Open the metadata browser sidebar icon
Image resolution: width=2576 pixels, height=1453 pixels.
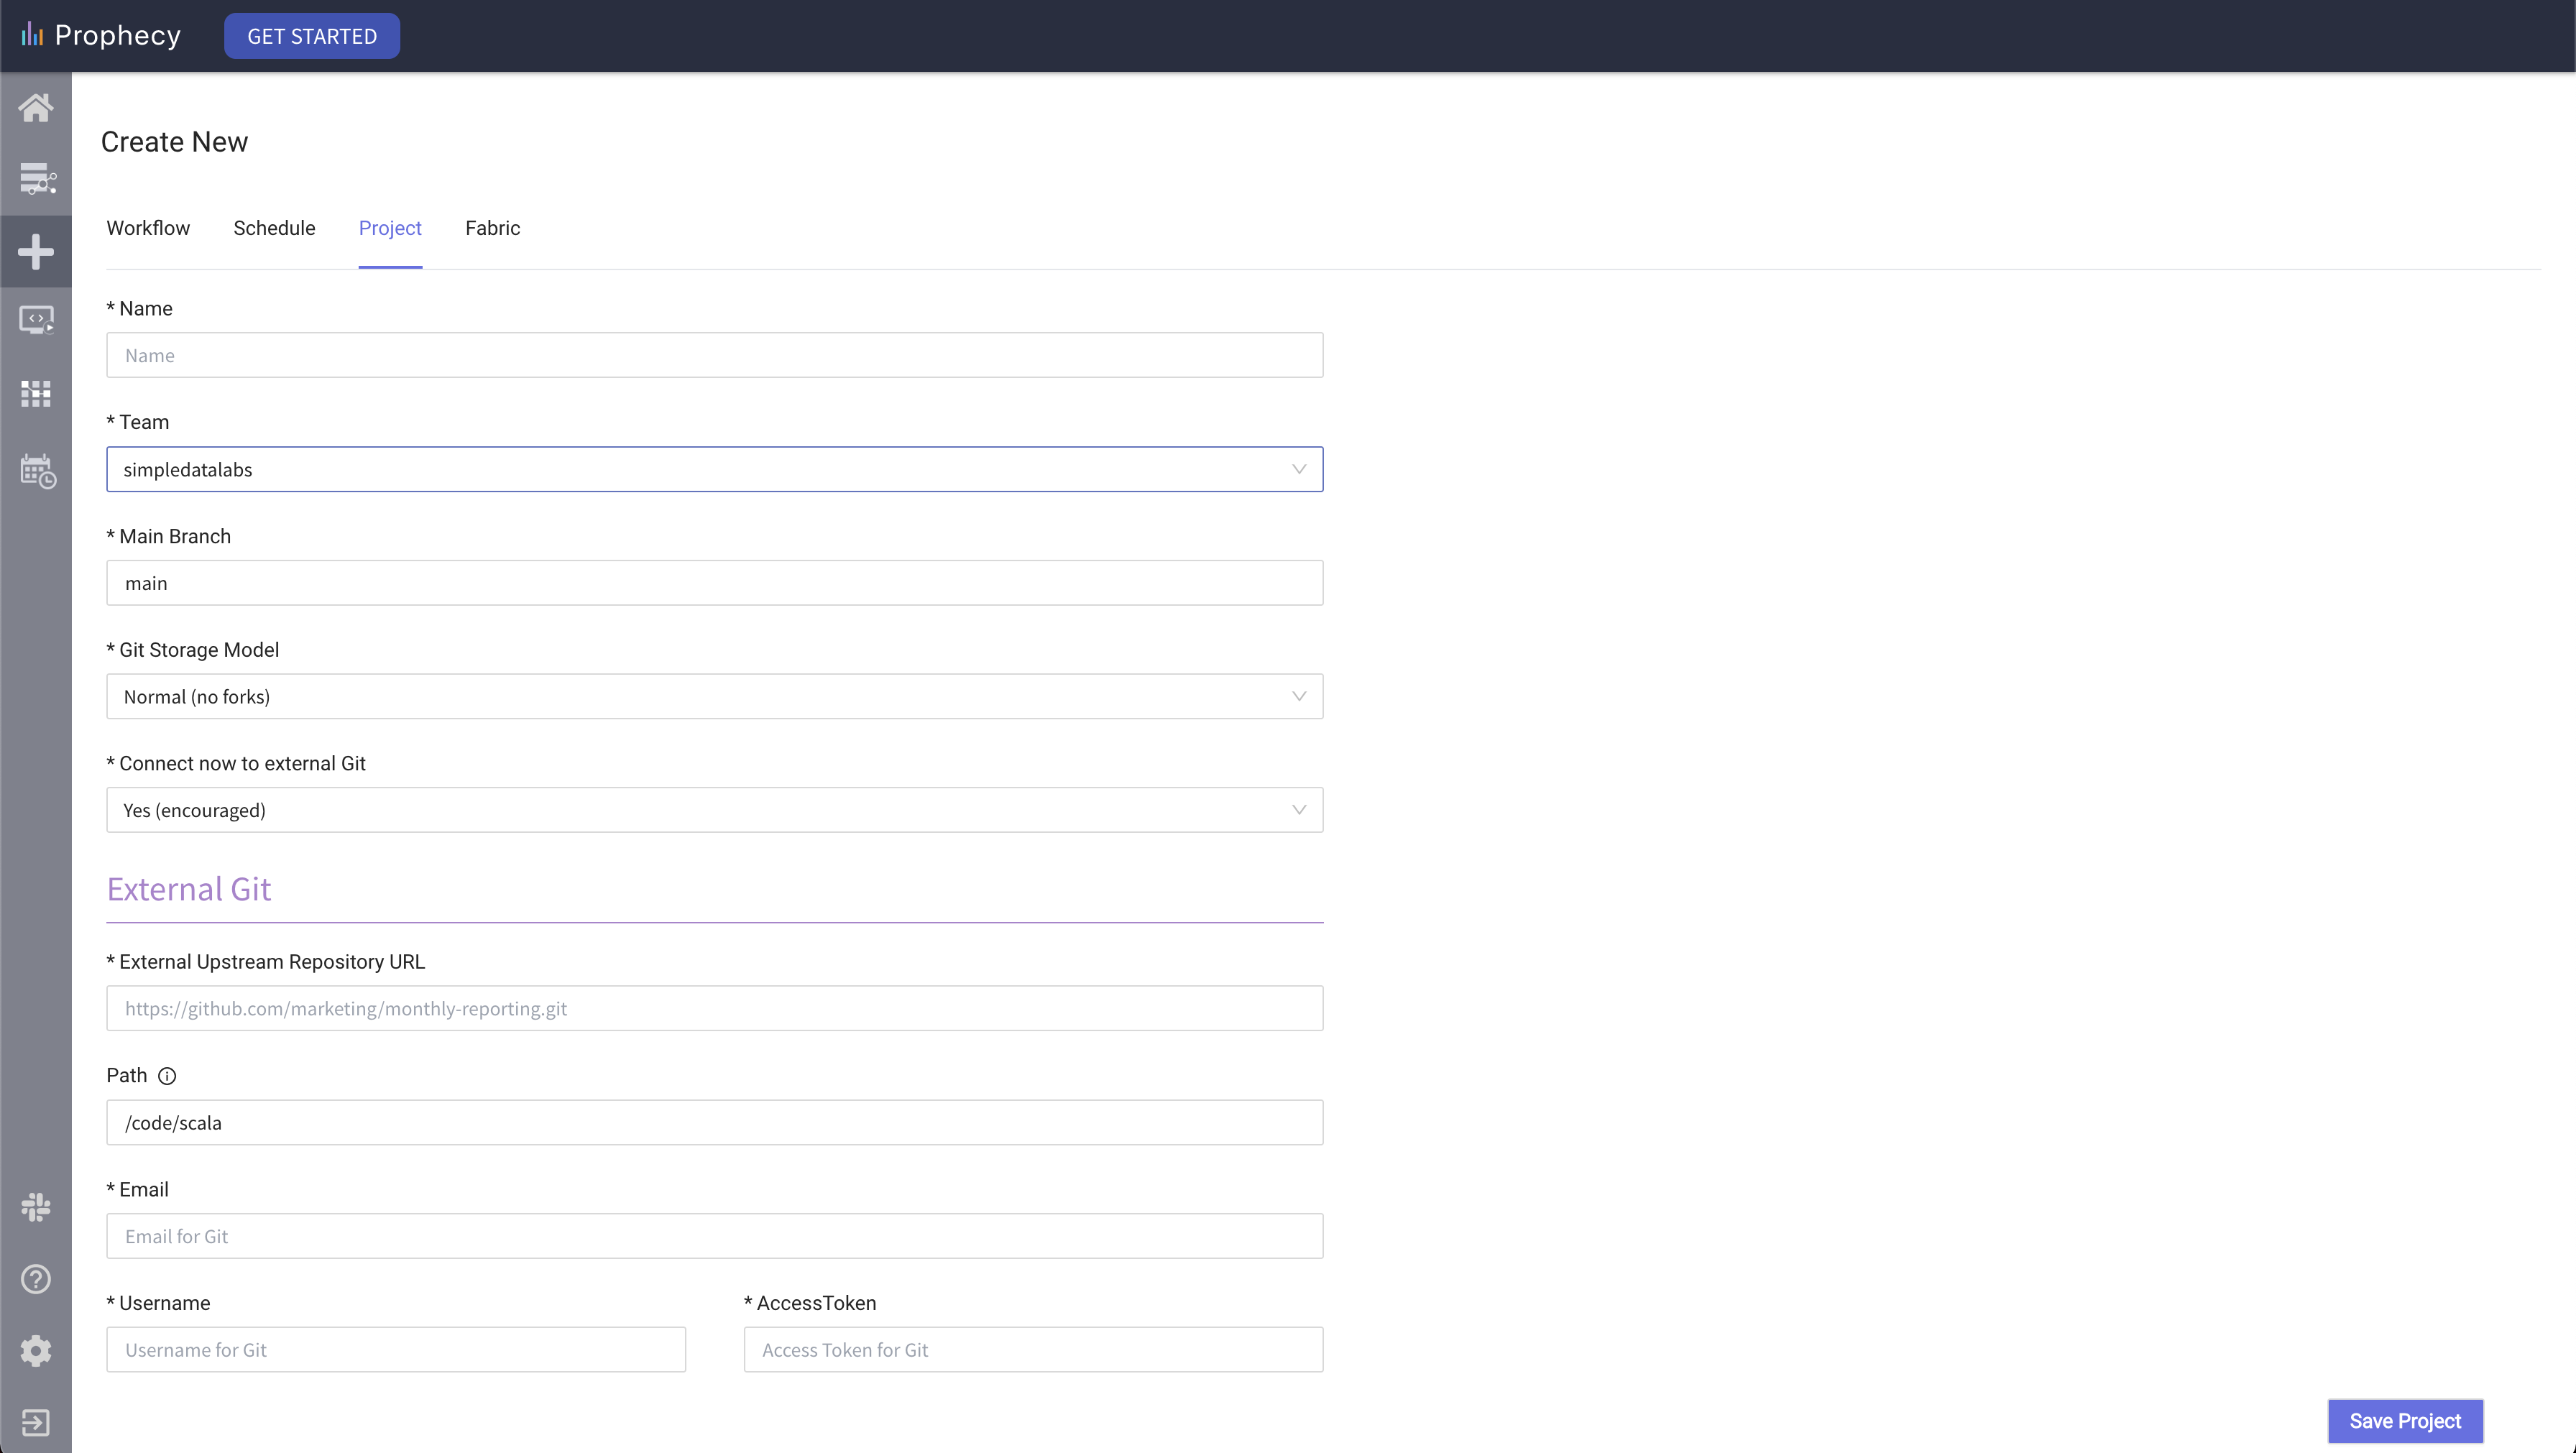click(x=36, y=179)
